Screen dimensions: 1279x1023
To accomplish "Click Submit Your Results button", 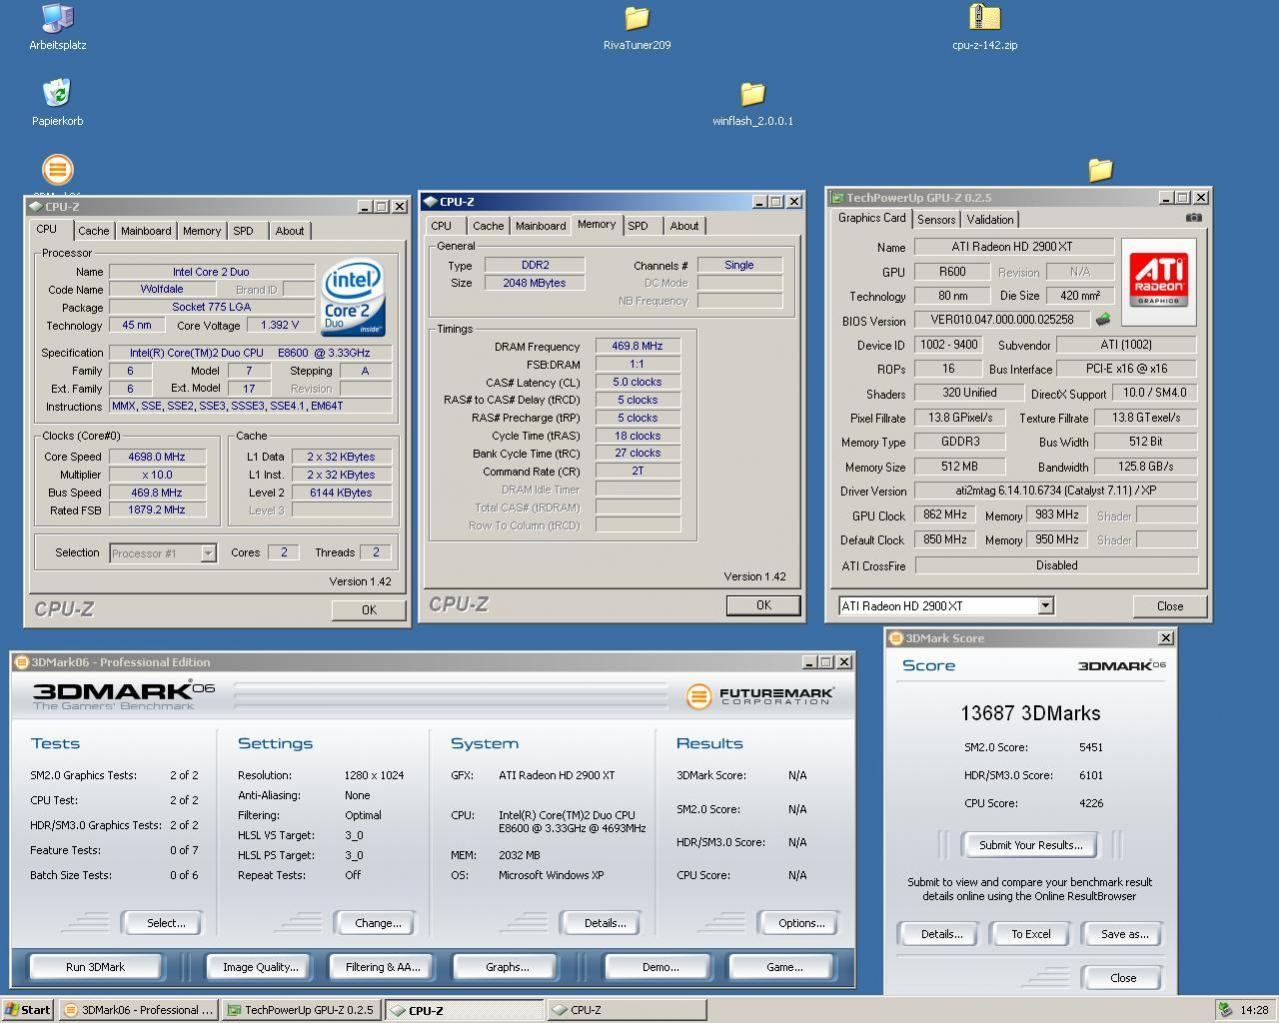I will coord(1031,845).
